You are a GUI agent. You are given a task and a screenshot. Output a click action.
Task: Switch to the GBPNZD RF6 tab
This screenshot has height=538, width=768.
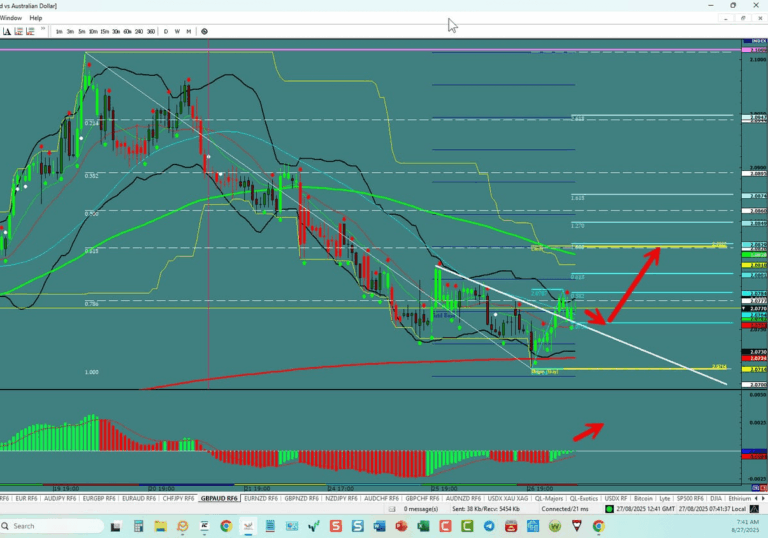tap(301, 498)
